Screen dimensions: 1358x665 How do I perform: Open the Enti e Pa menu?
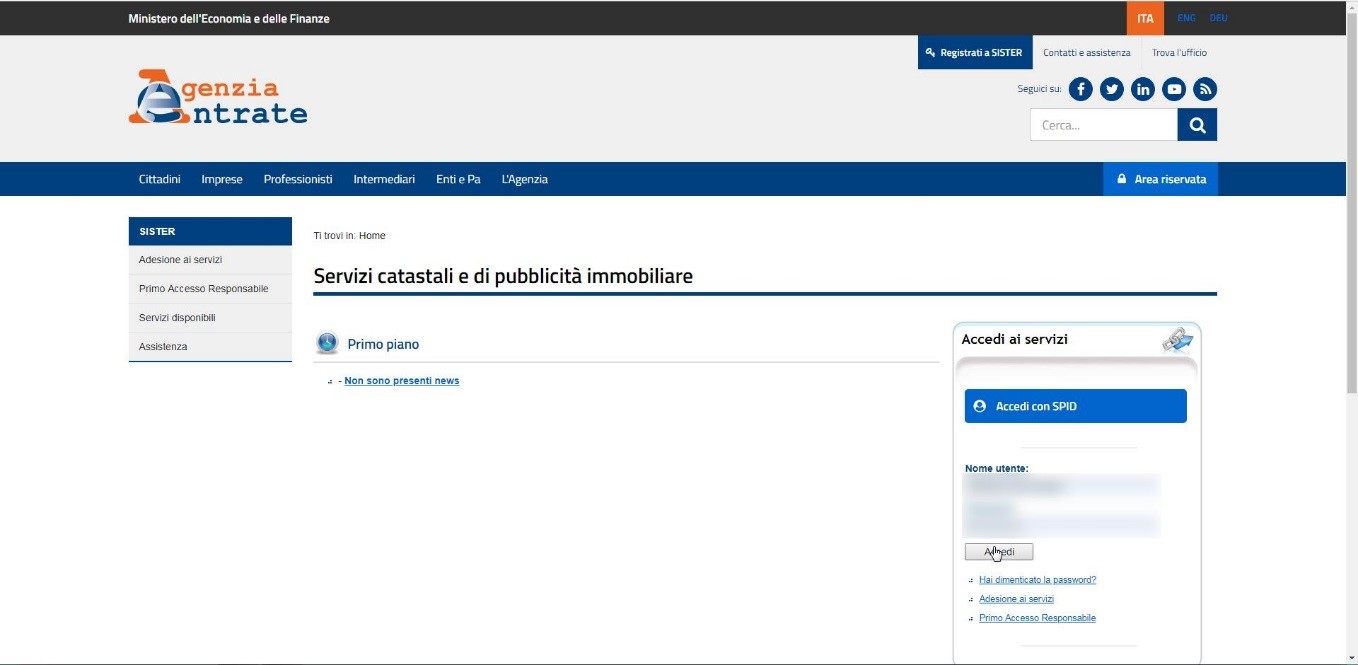pyautogui.click(x=458, y=179)
